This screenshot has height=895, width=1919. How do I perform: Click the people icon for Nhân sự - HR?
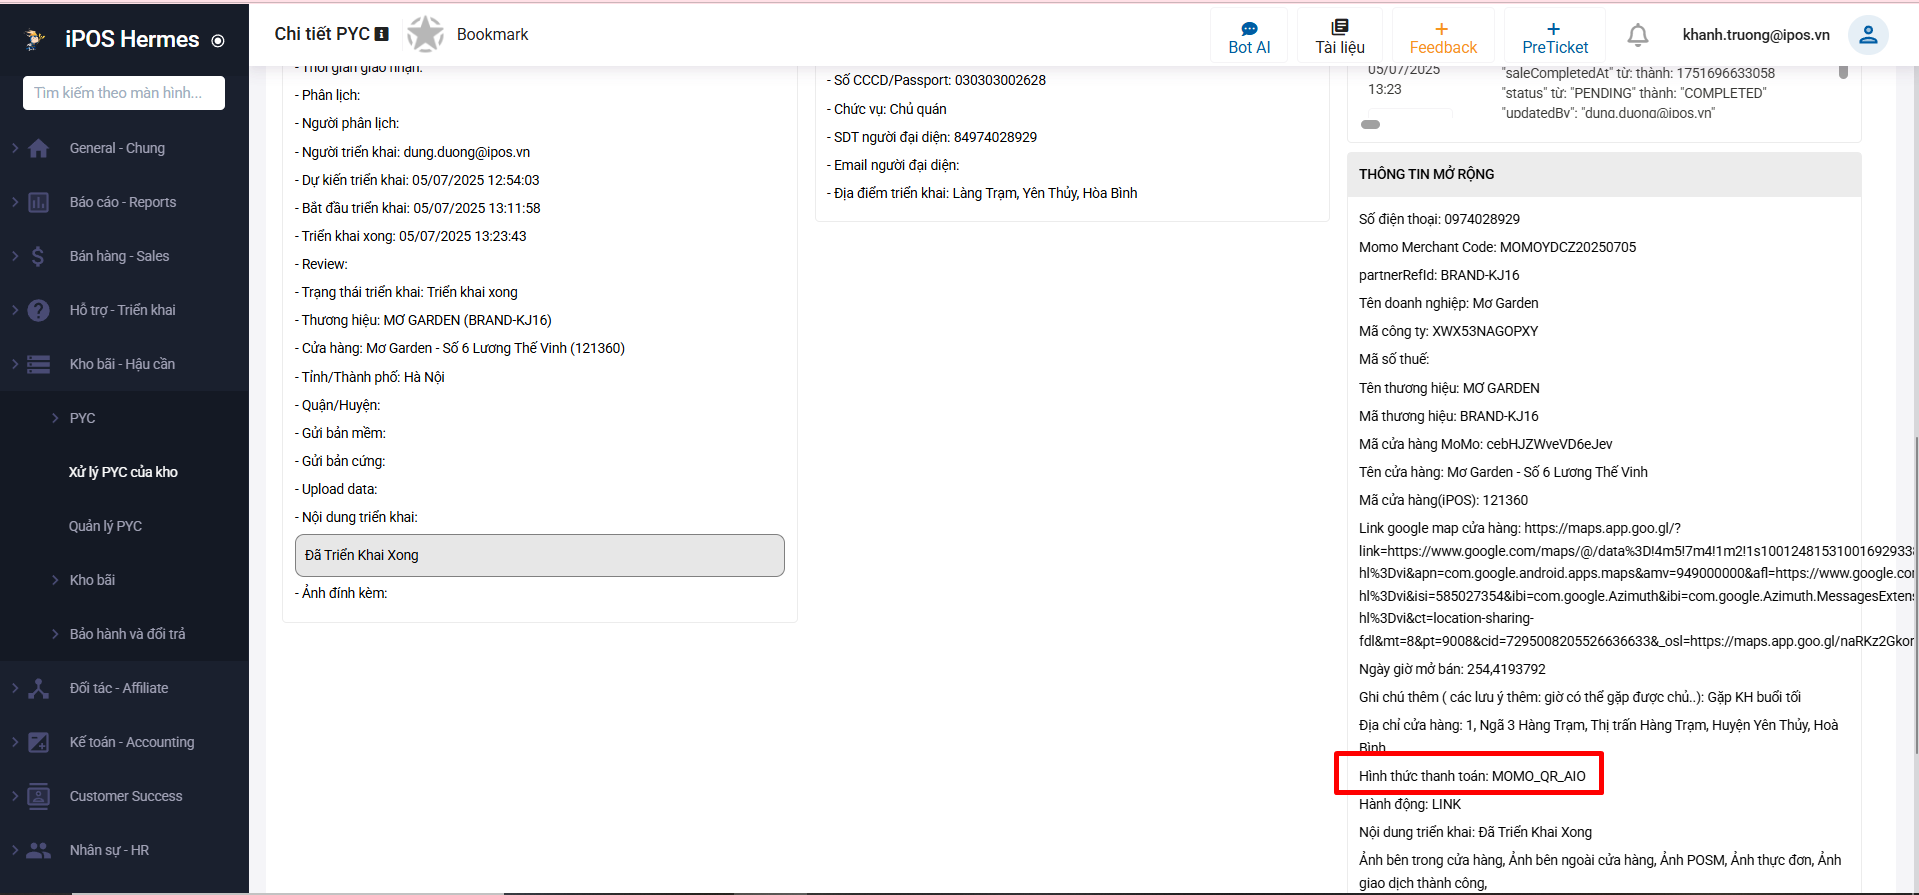coord(39,851)
